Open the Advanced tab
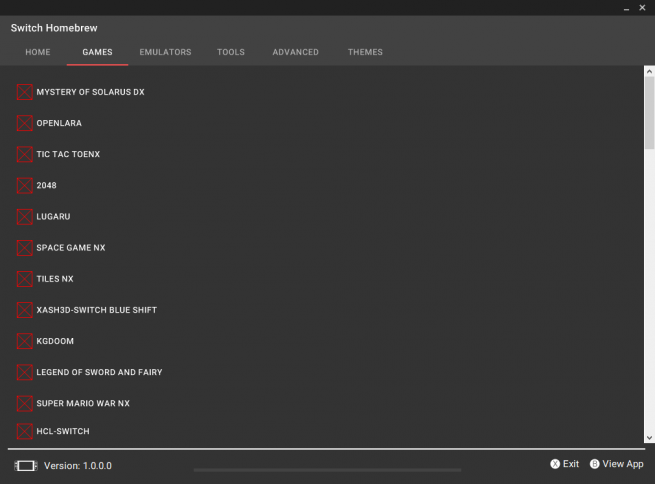 296,52
